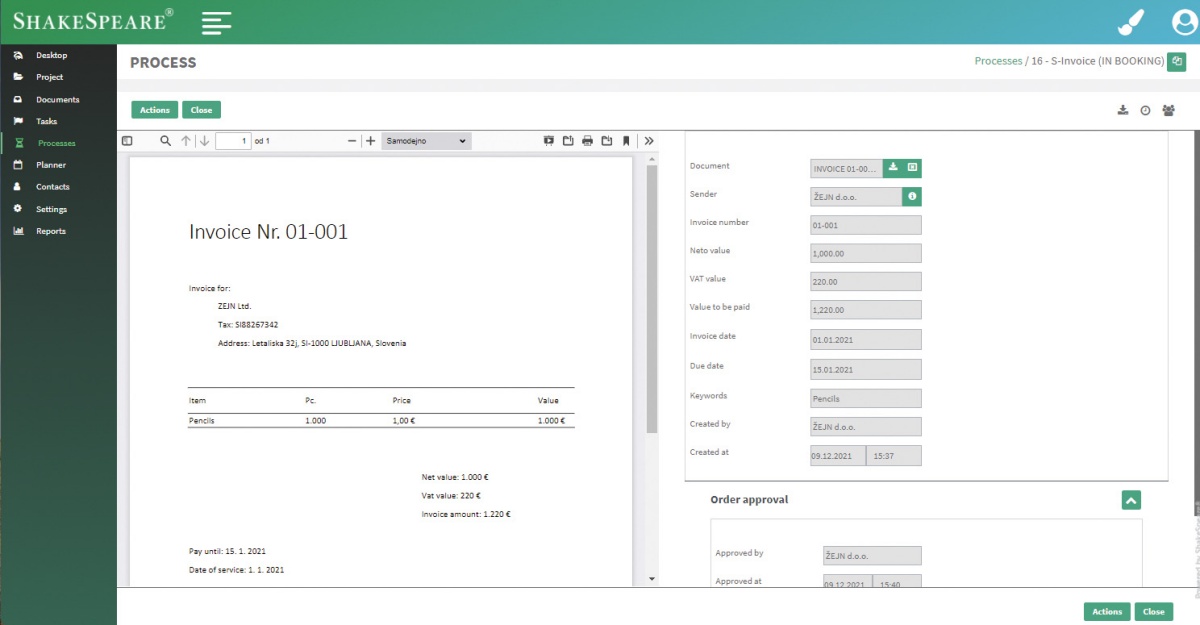Toggle the hamburger menu in header
Image resolution: width=1200 pixels, height=625 pixels.
click(x=216, y=22)
